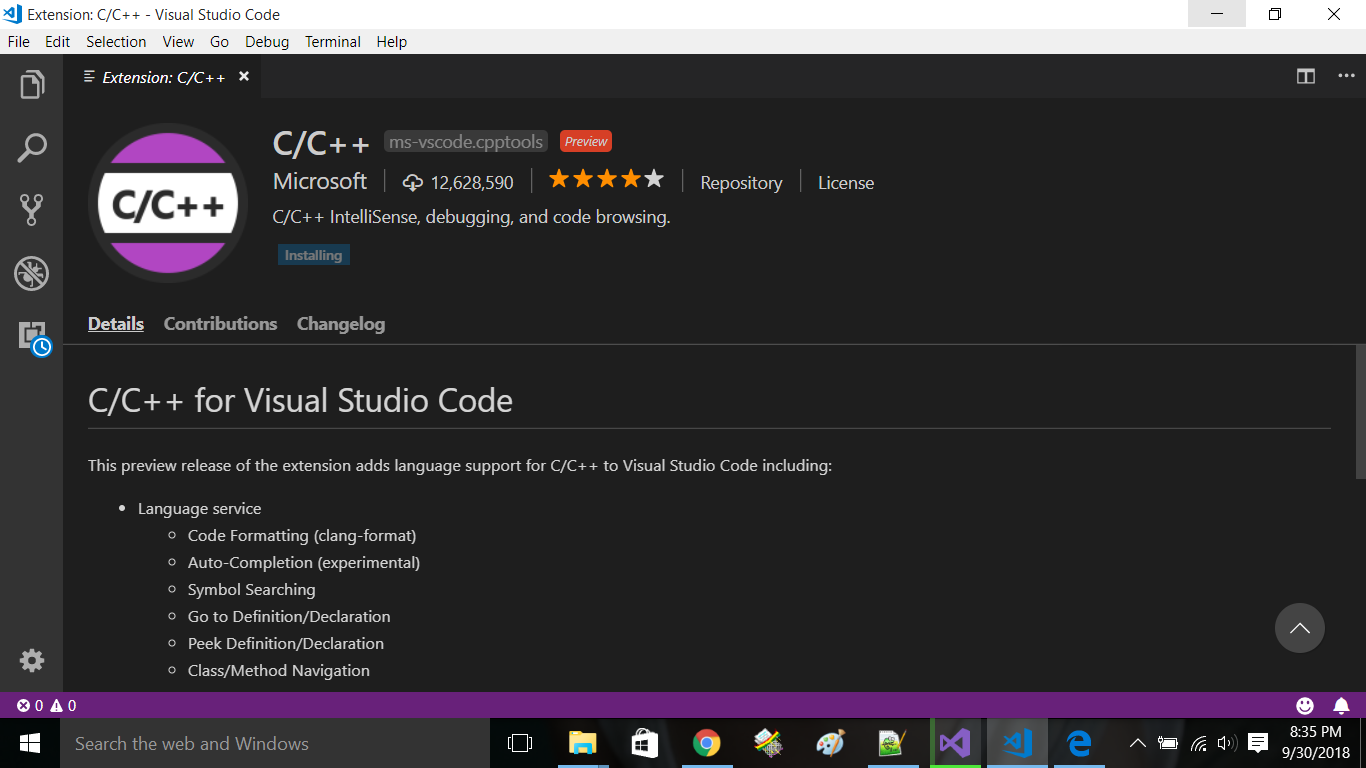Click the "Class/Method Navigation" list item
Image resolution: width=1366 pixels, height=768 pixels.
(x=279, y=671)
